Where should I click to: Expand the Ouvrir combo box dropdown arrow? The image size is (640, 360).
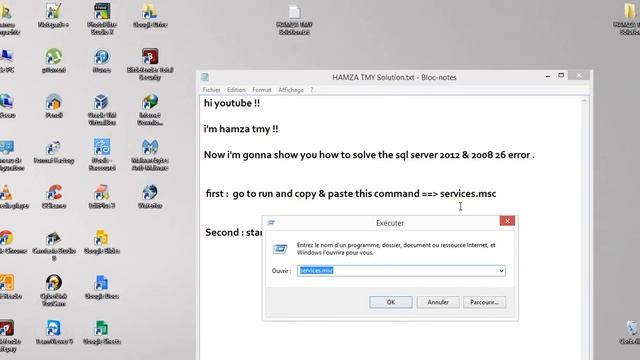click(501, 271)
